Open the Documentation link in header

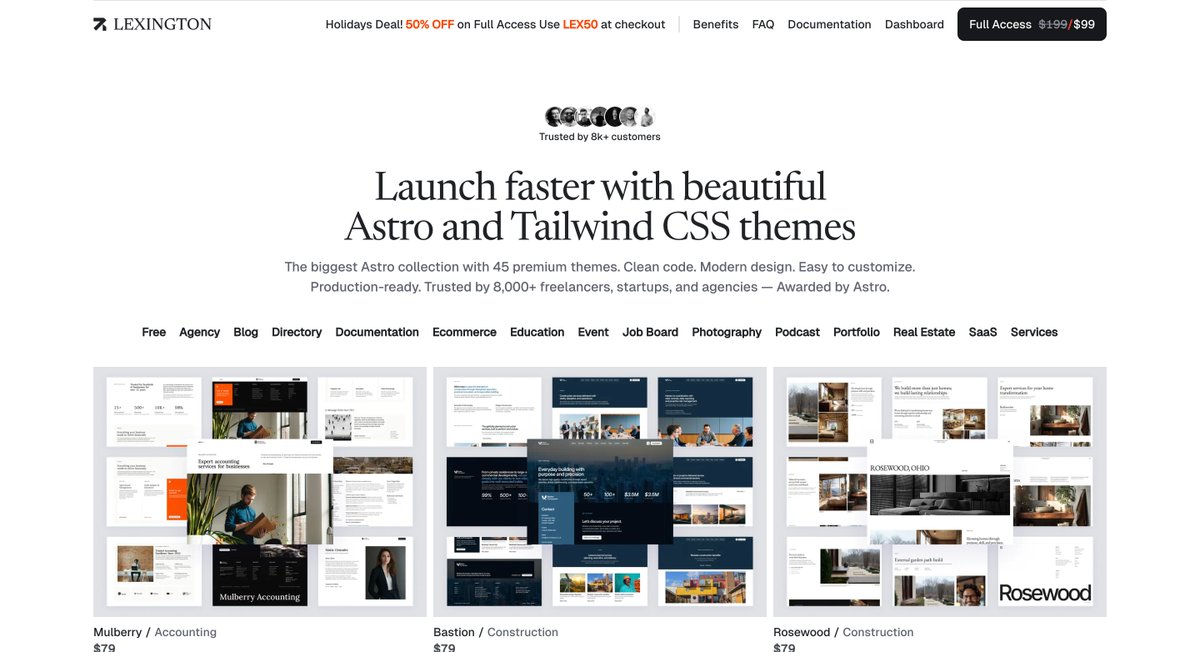click(829, 24)
